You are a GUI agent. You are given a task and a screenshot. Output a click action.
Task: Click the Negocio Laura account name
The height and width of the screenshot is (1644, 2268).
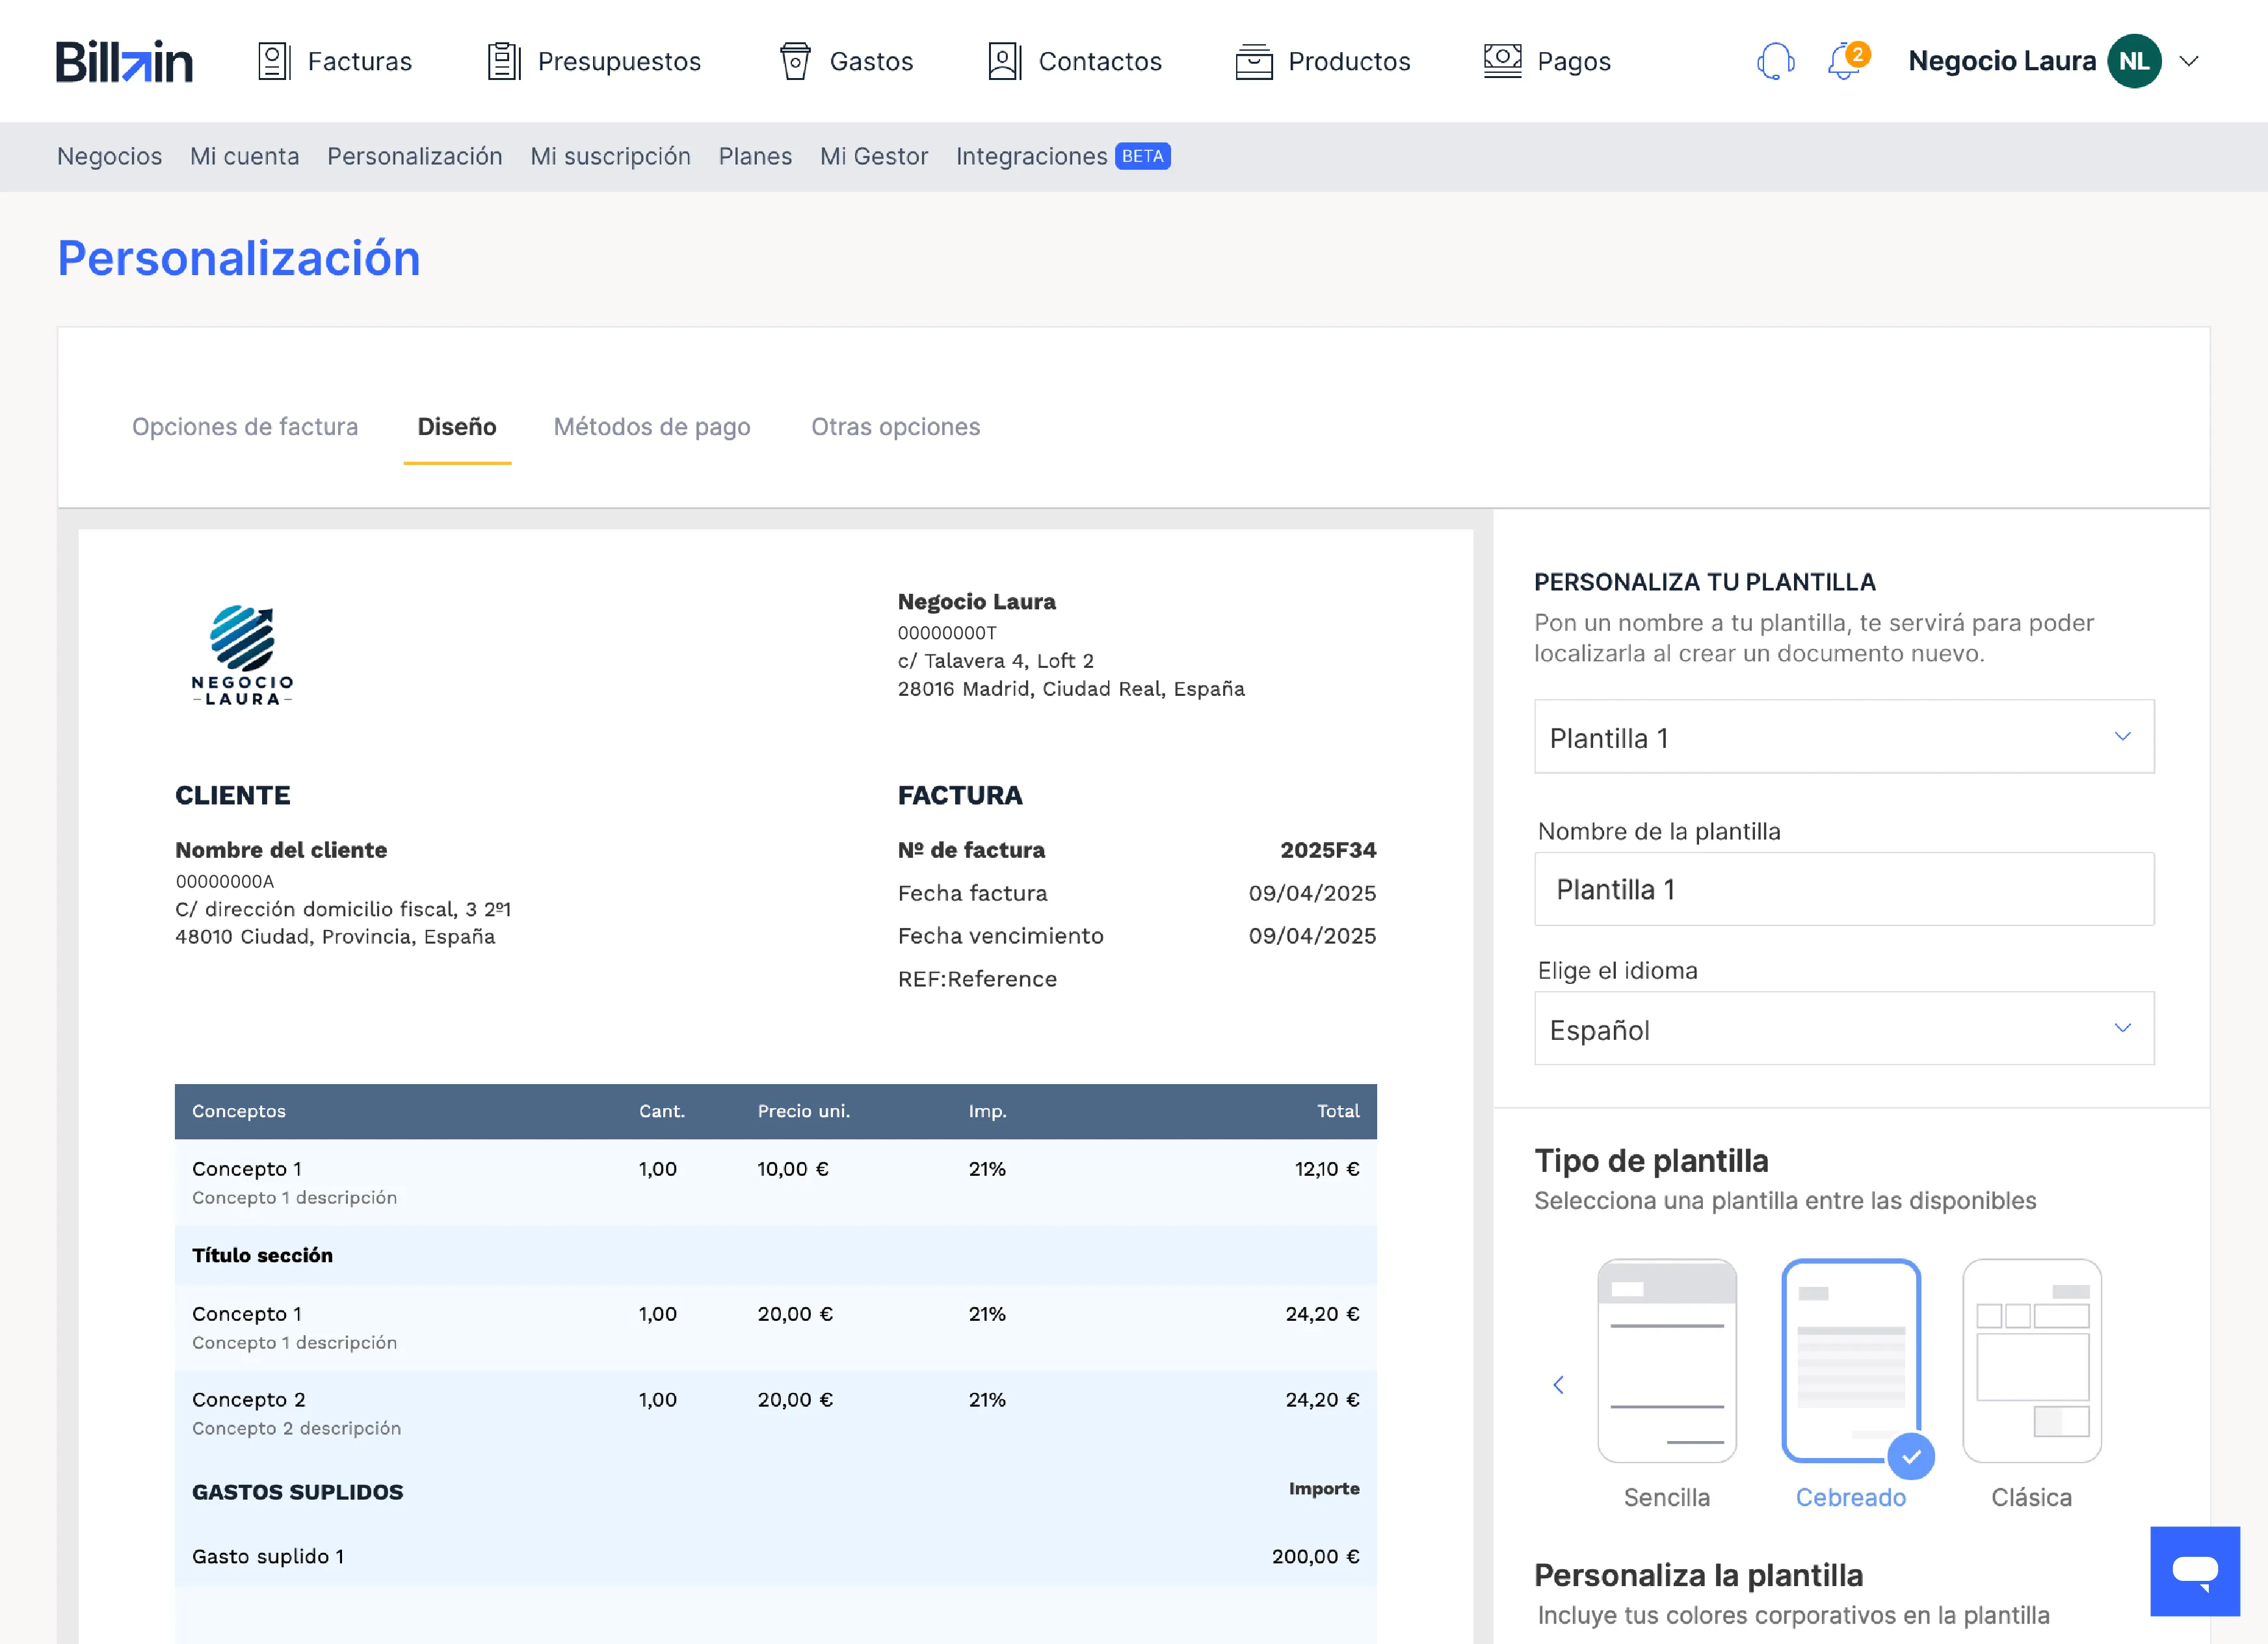pos(2002,61)
